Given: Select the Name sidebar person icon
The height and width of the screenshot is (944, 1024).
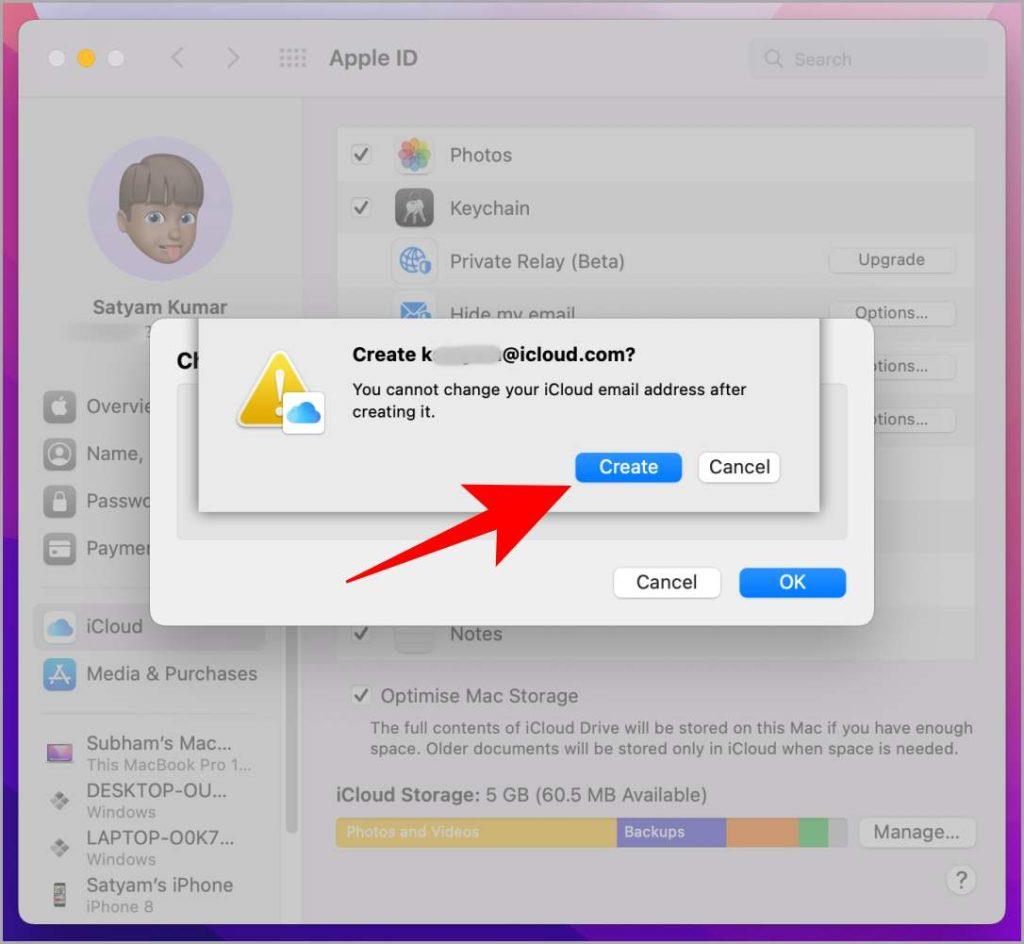Looking at the screenshot, I should [x=59, y=454].
